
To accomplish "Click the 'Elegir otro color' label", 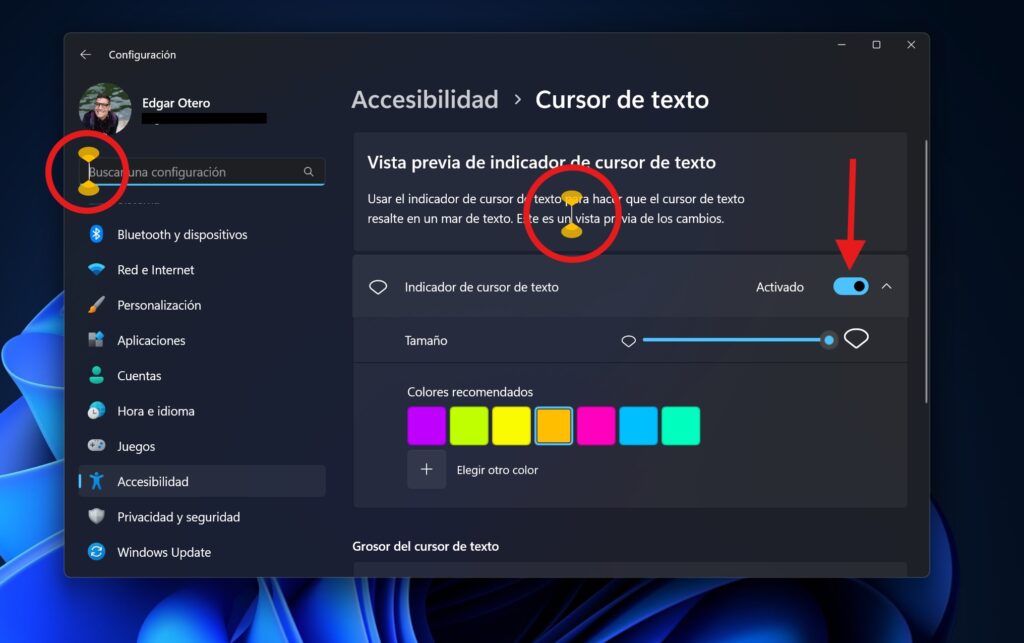I will (x=497, y=470).
